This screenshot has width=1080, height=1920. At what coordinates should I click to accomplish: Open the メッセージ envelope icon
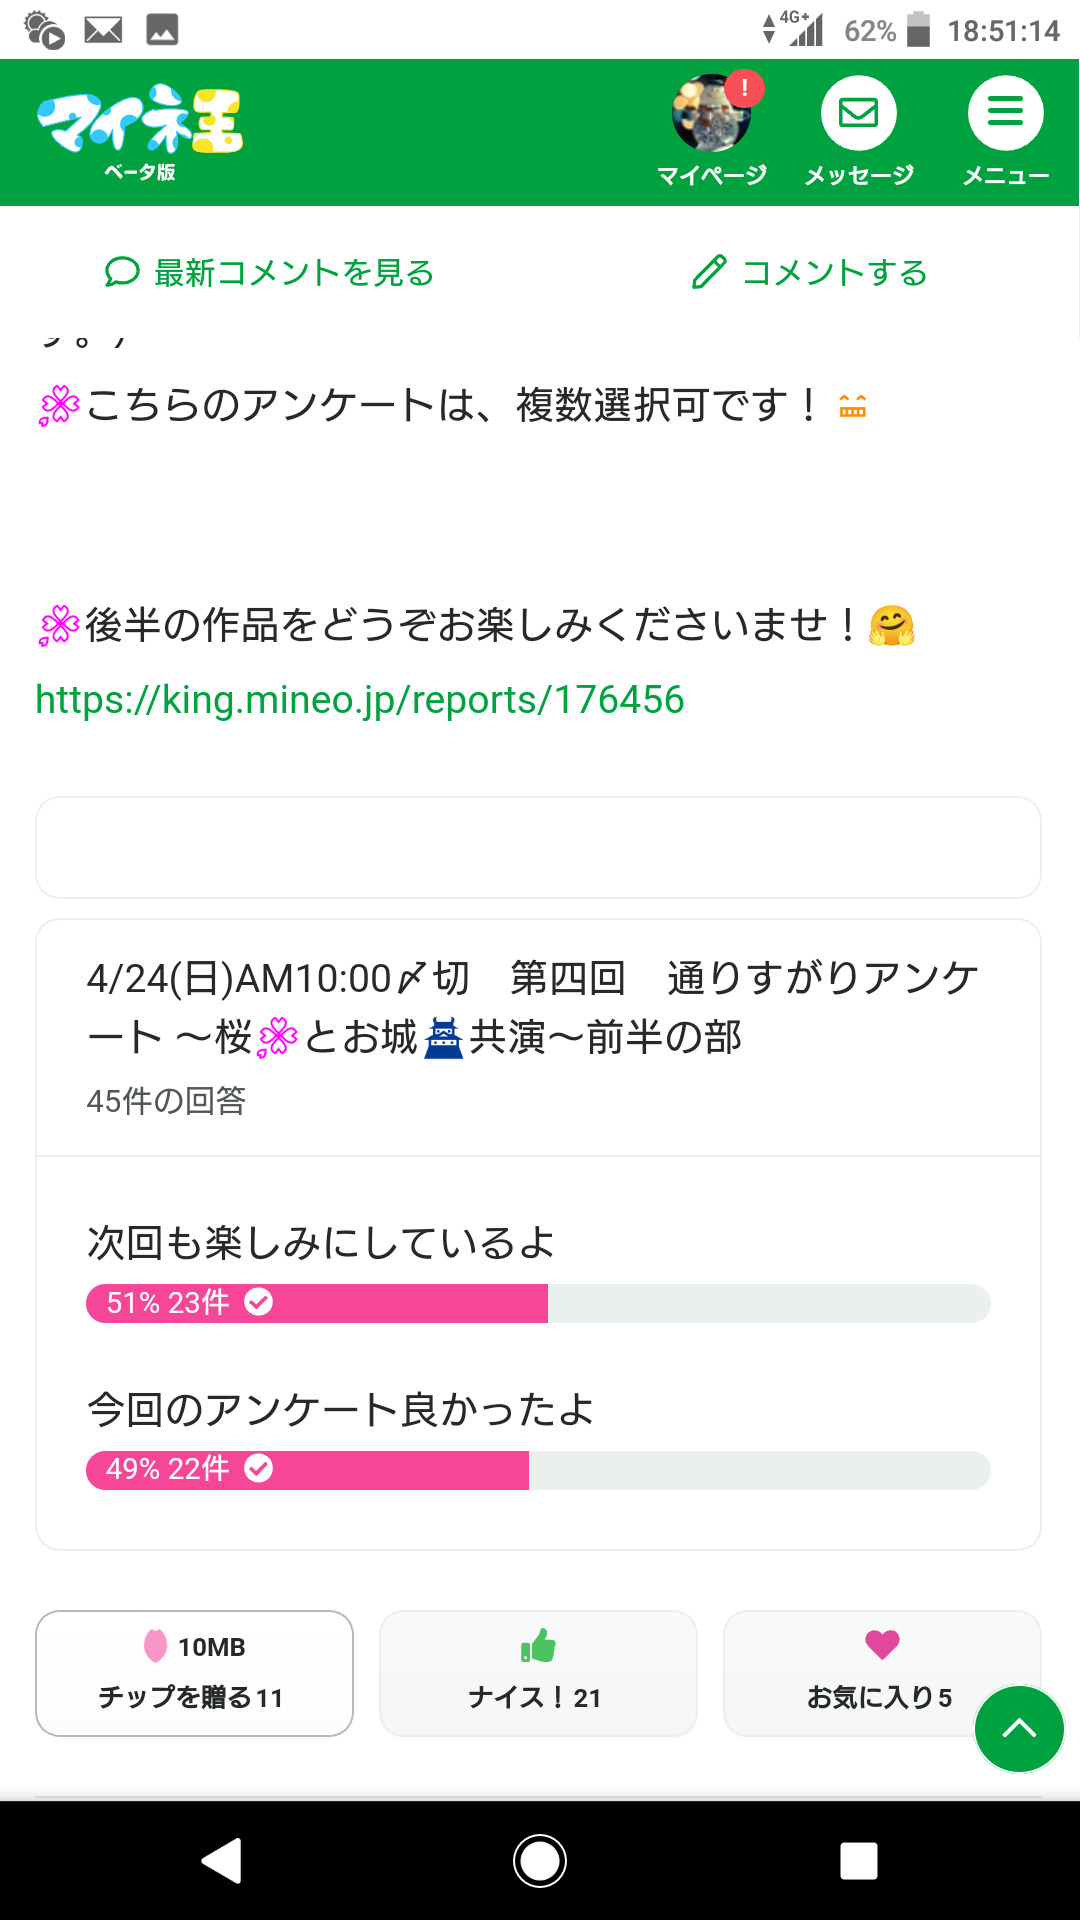[x=858, y=114]
